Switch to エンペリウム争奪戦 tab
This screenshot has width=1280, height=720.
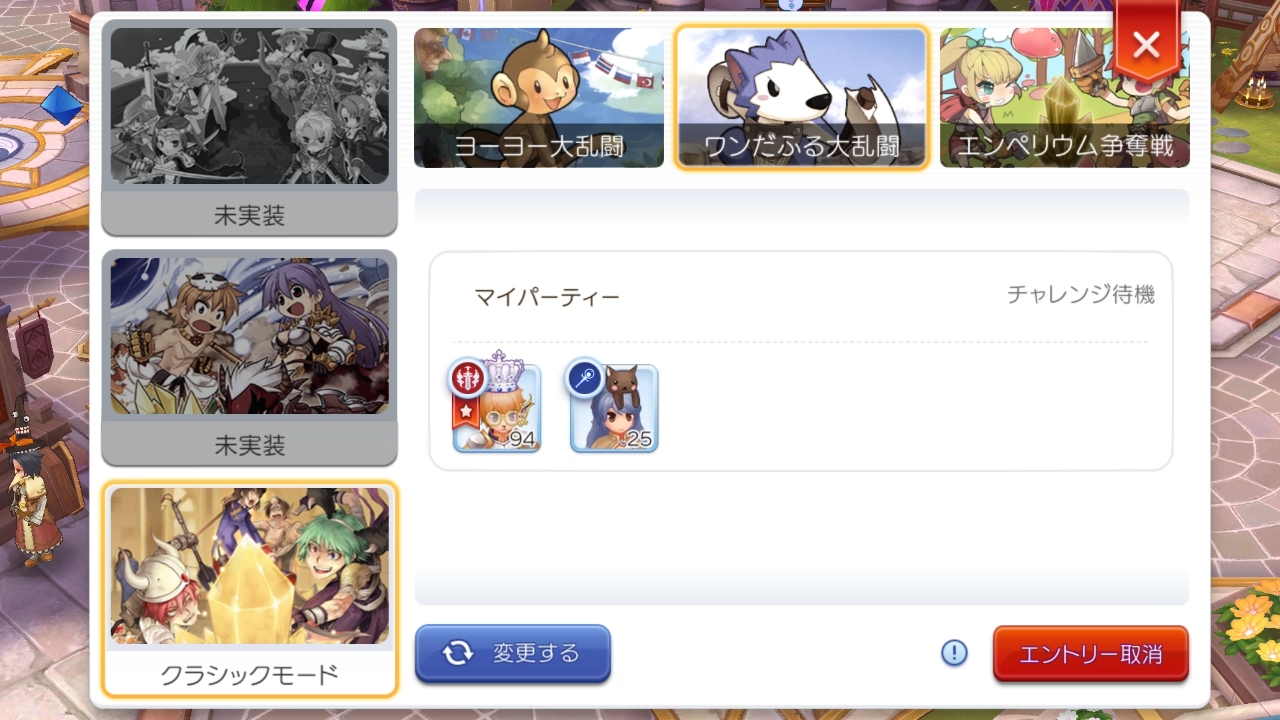[1064, 97]
